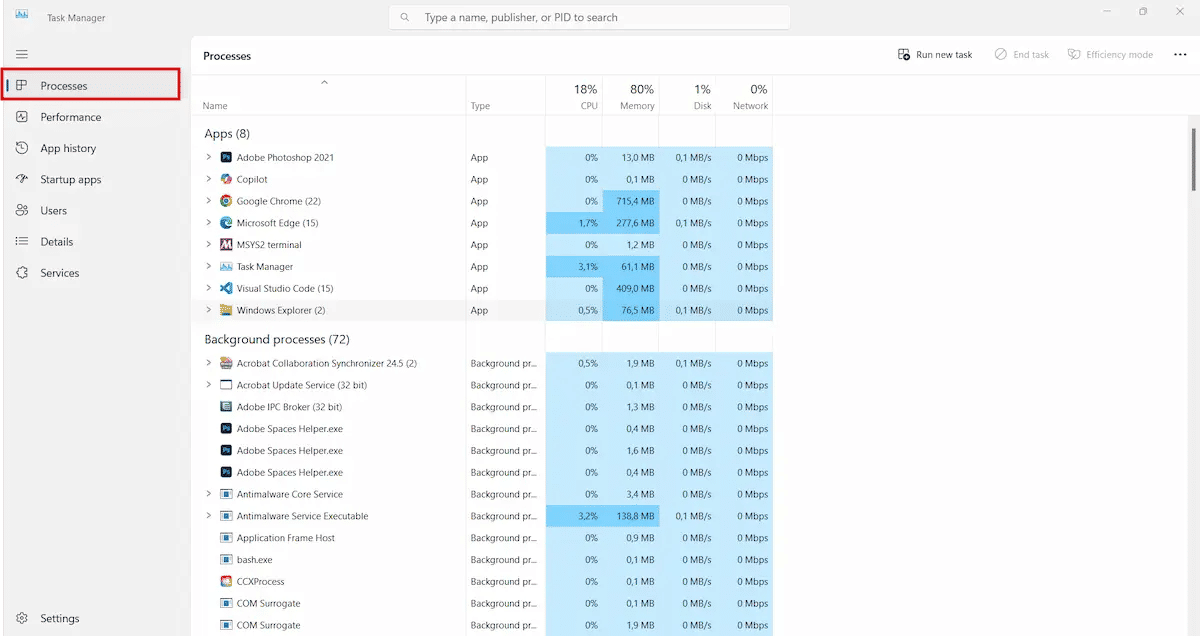Click the Microsoft Edge icon
Screen dimensions: 1200x636
coord(226,223)
